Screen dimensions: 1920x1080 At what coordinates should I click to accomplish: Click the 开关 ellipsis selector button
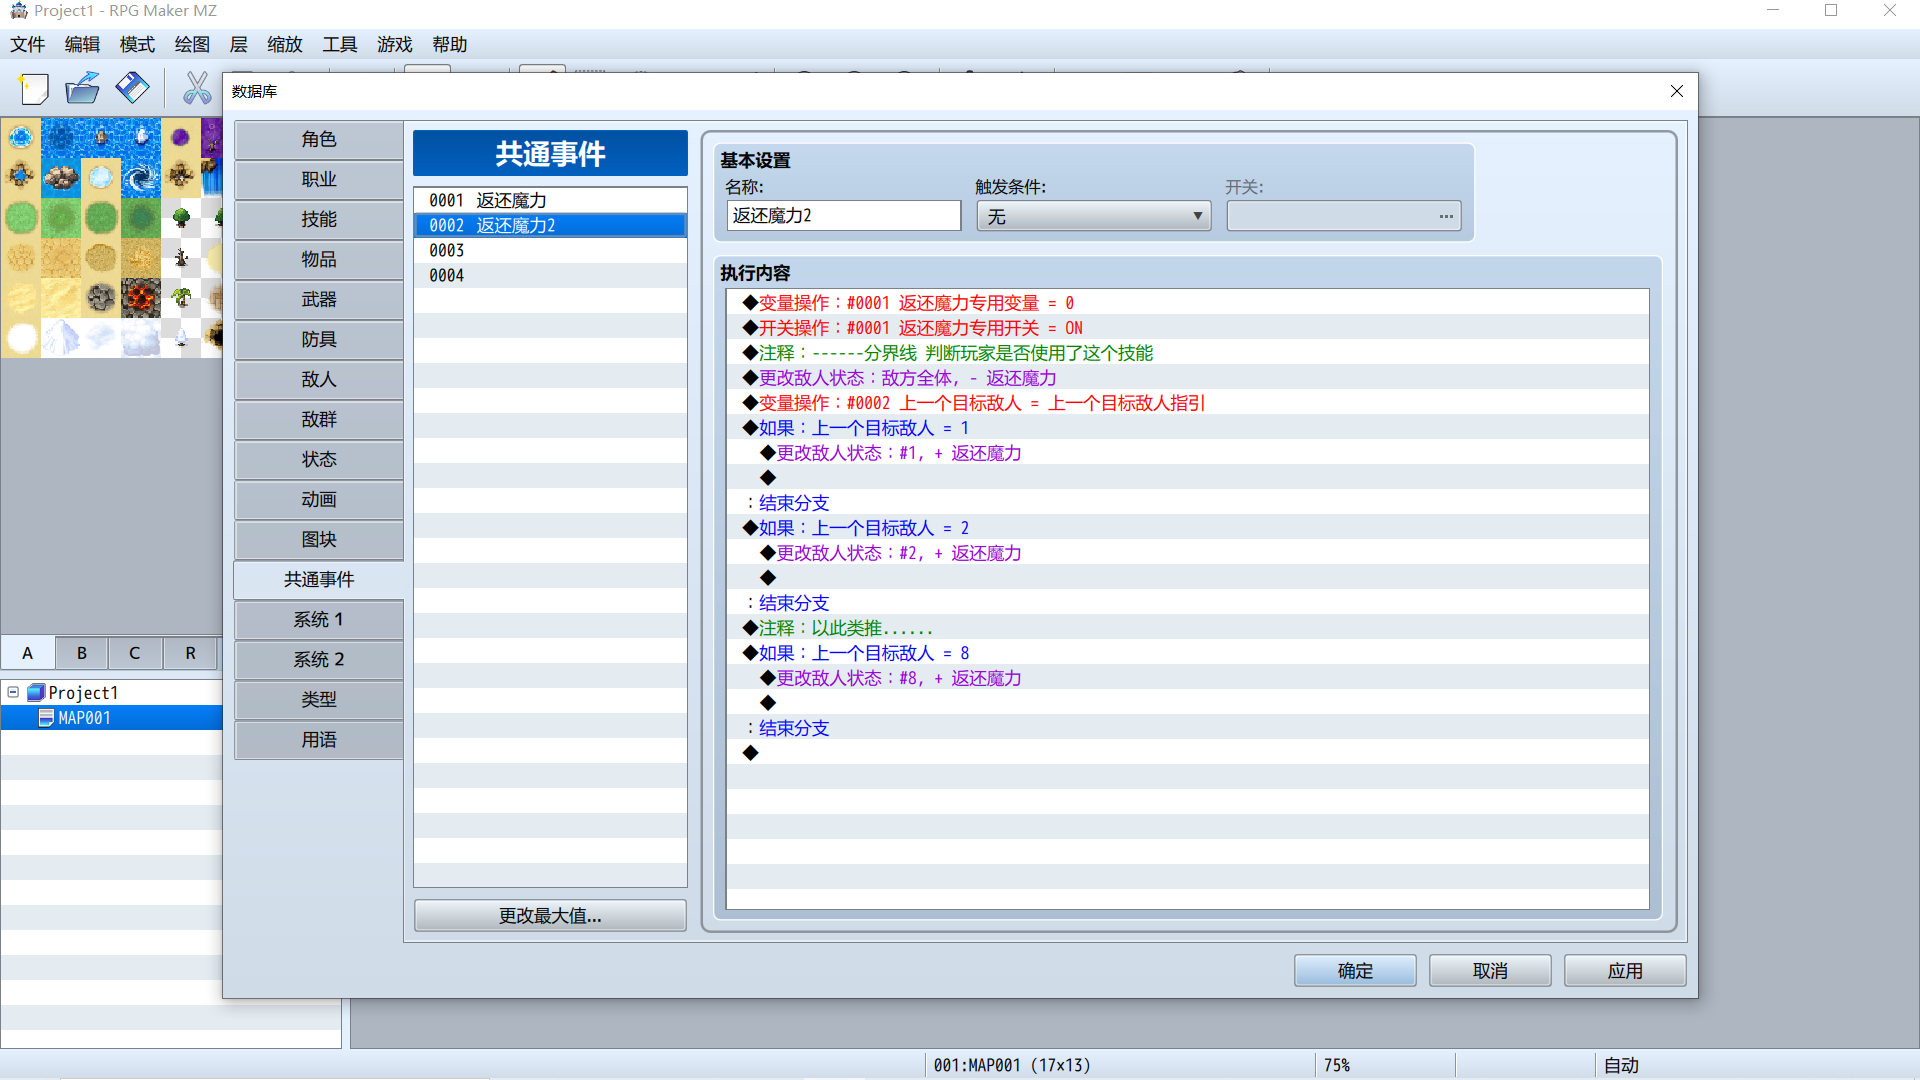tap(1446, 216)
